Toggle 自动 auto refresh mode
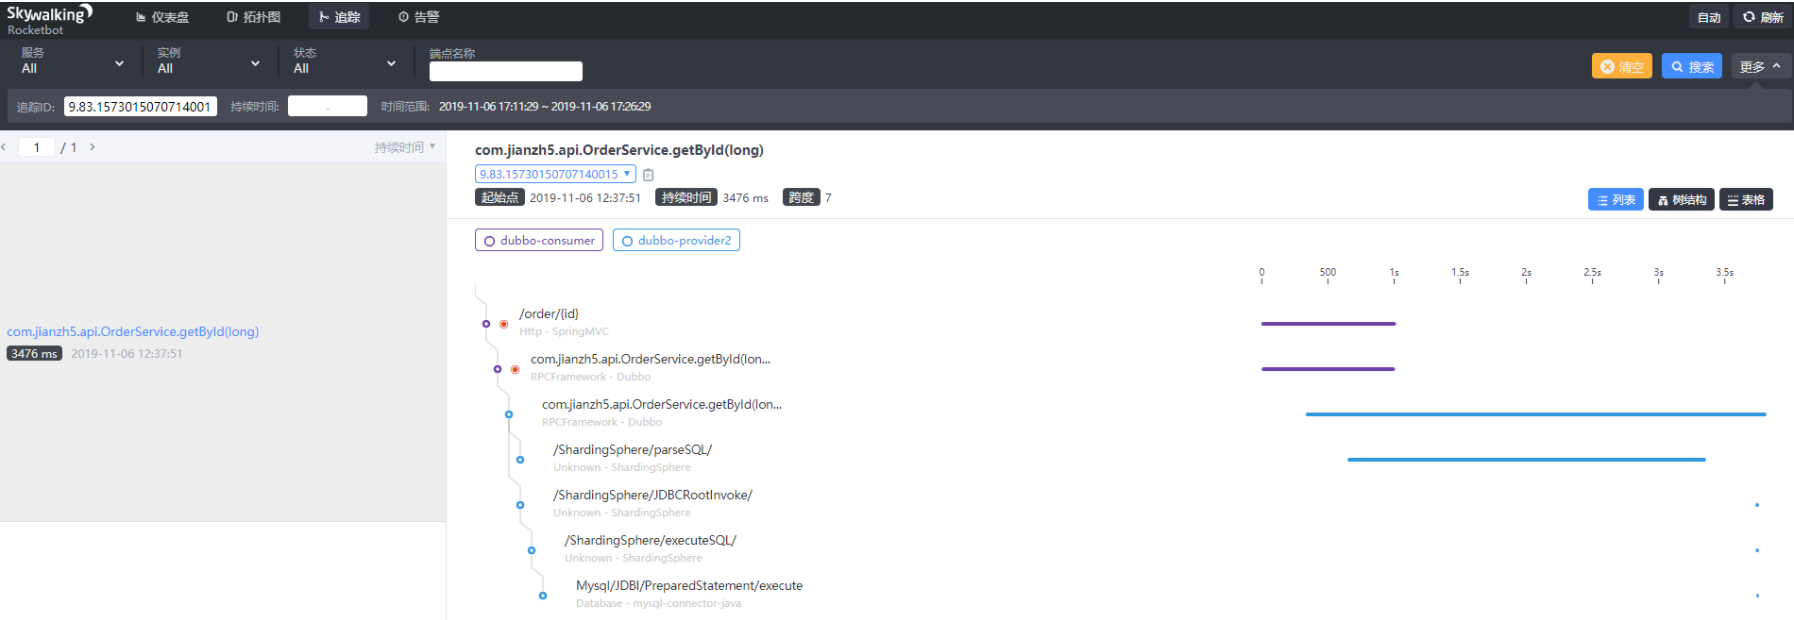 (1709, 17)
